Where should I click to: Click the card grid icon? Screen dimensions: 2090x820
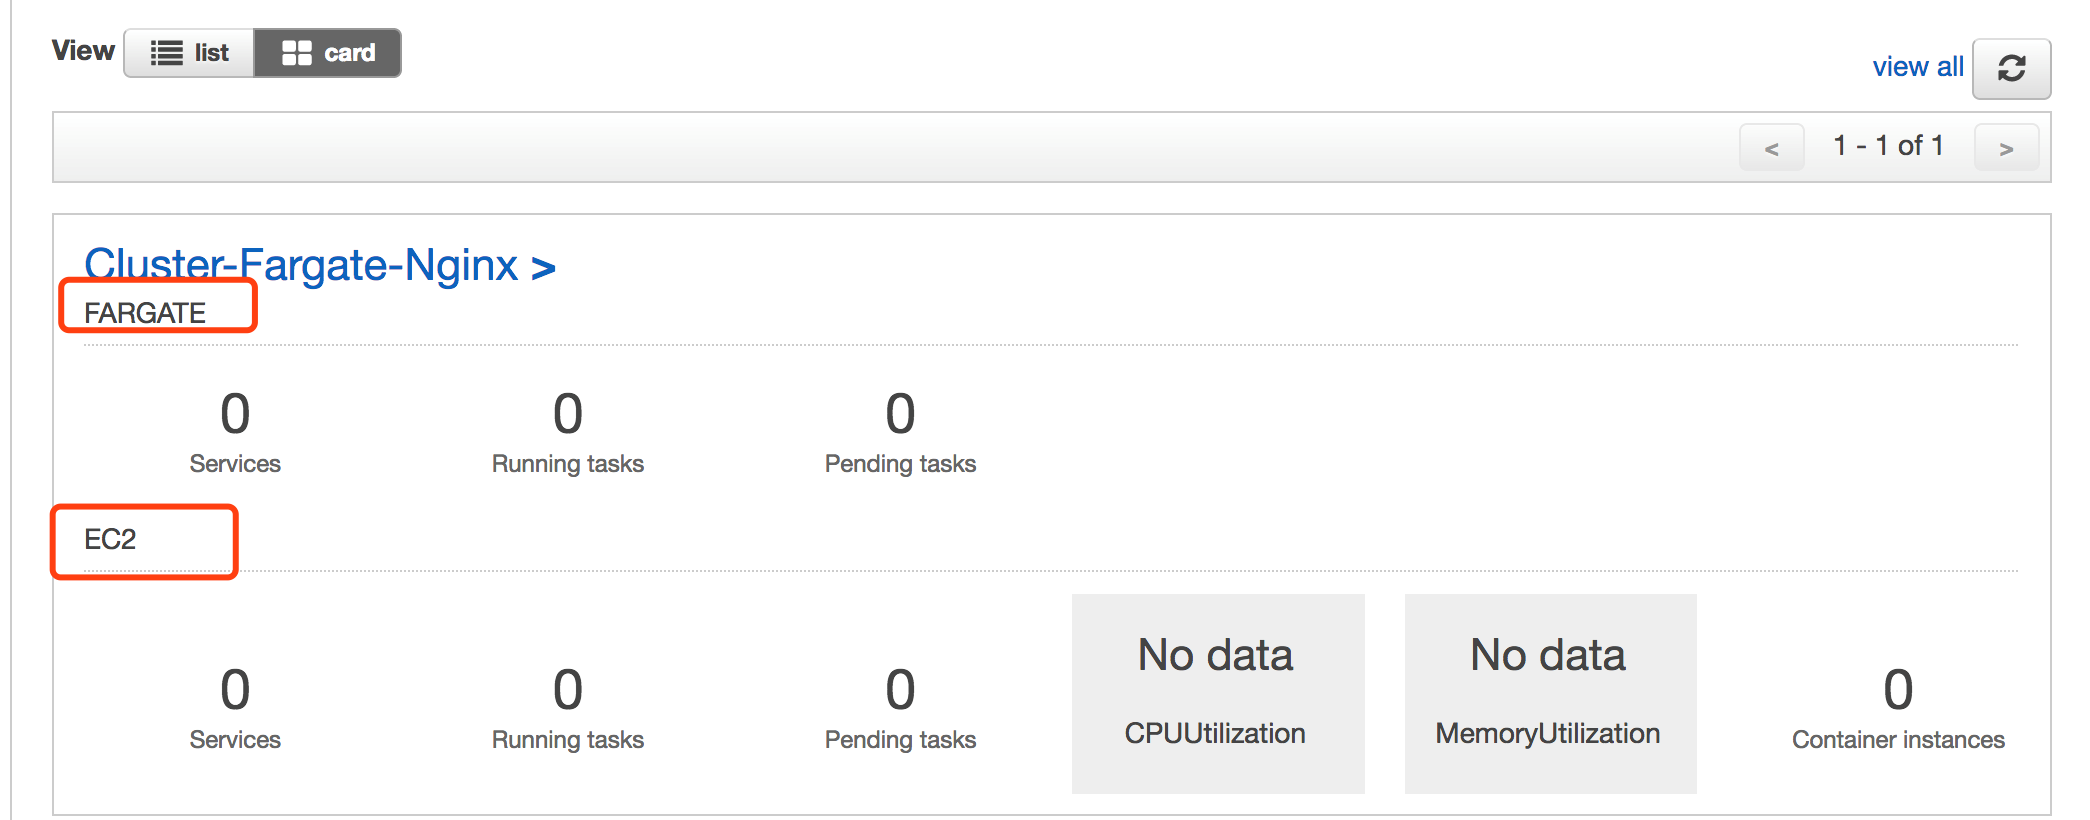click(297, 53)
